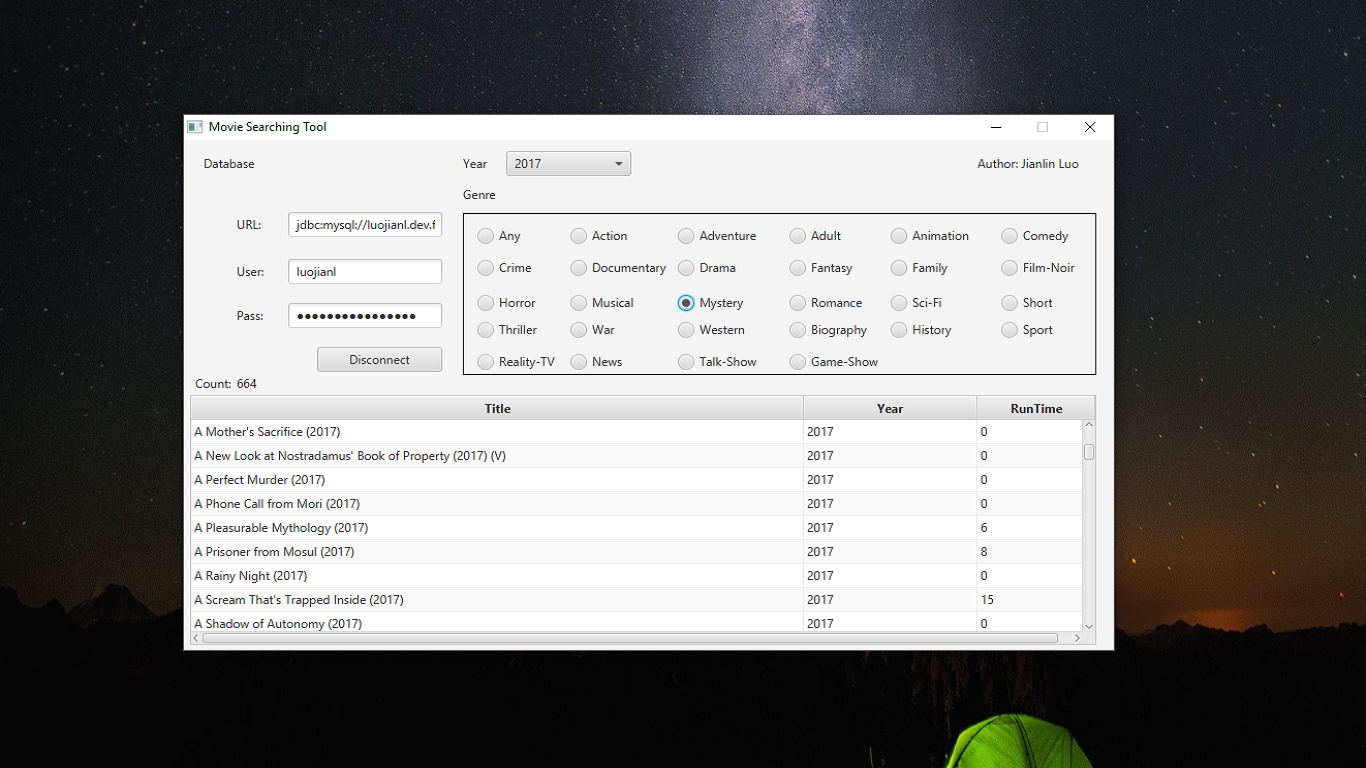Sort by the RunTime column header
The width and height of the screenshot is (1366, 768).
pos(1036,408)
